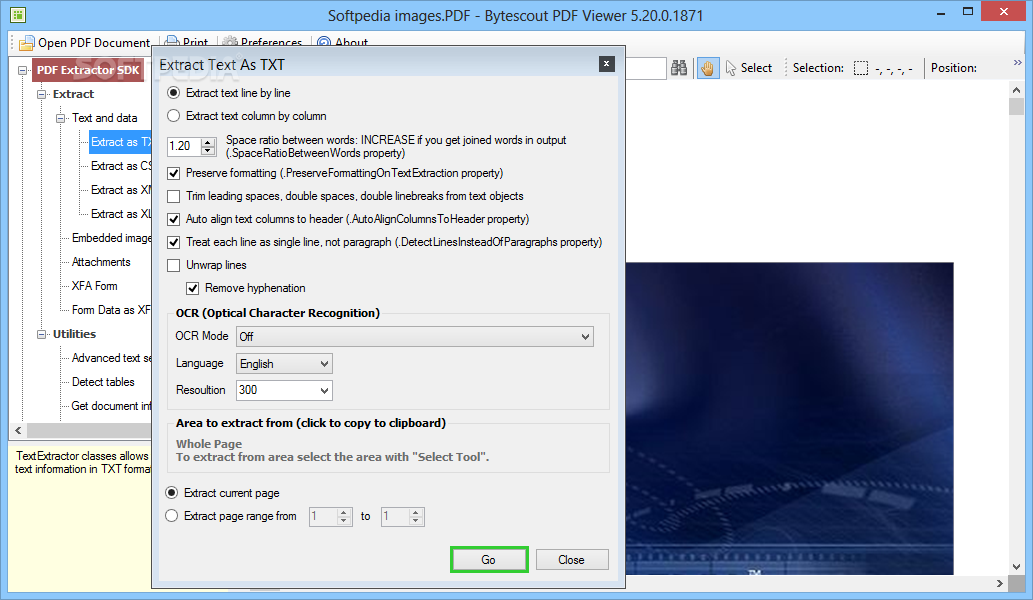The image size is (1033, 600).
Task: Open the About toolbar item
Action: coord(343,42)
